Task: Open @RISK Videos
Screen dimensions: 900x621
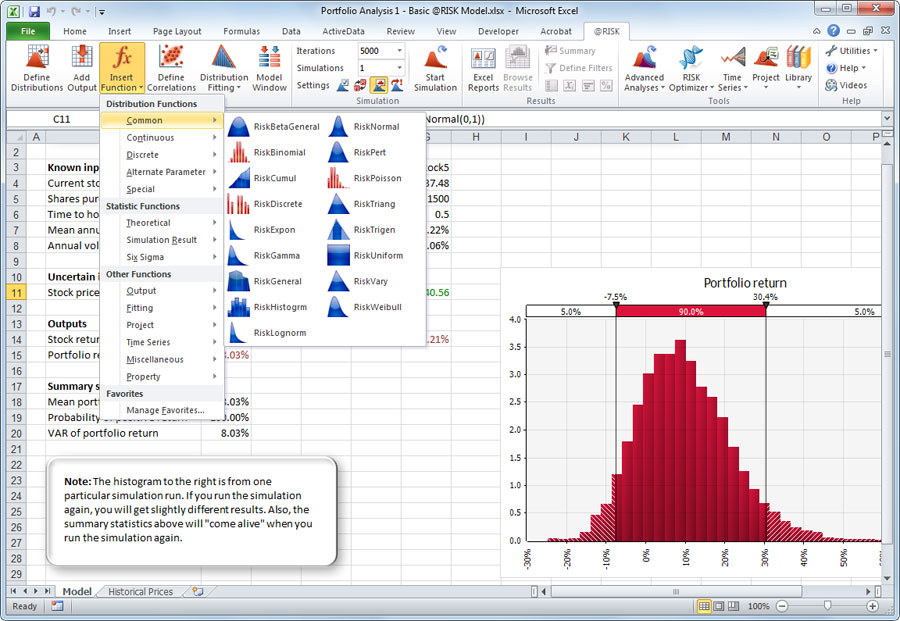Action: pos(846,85)
